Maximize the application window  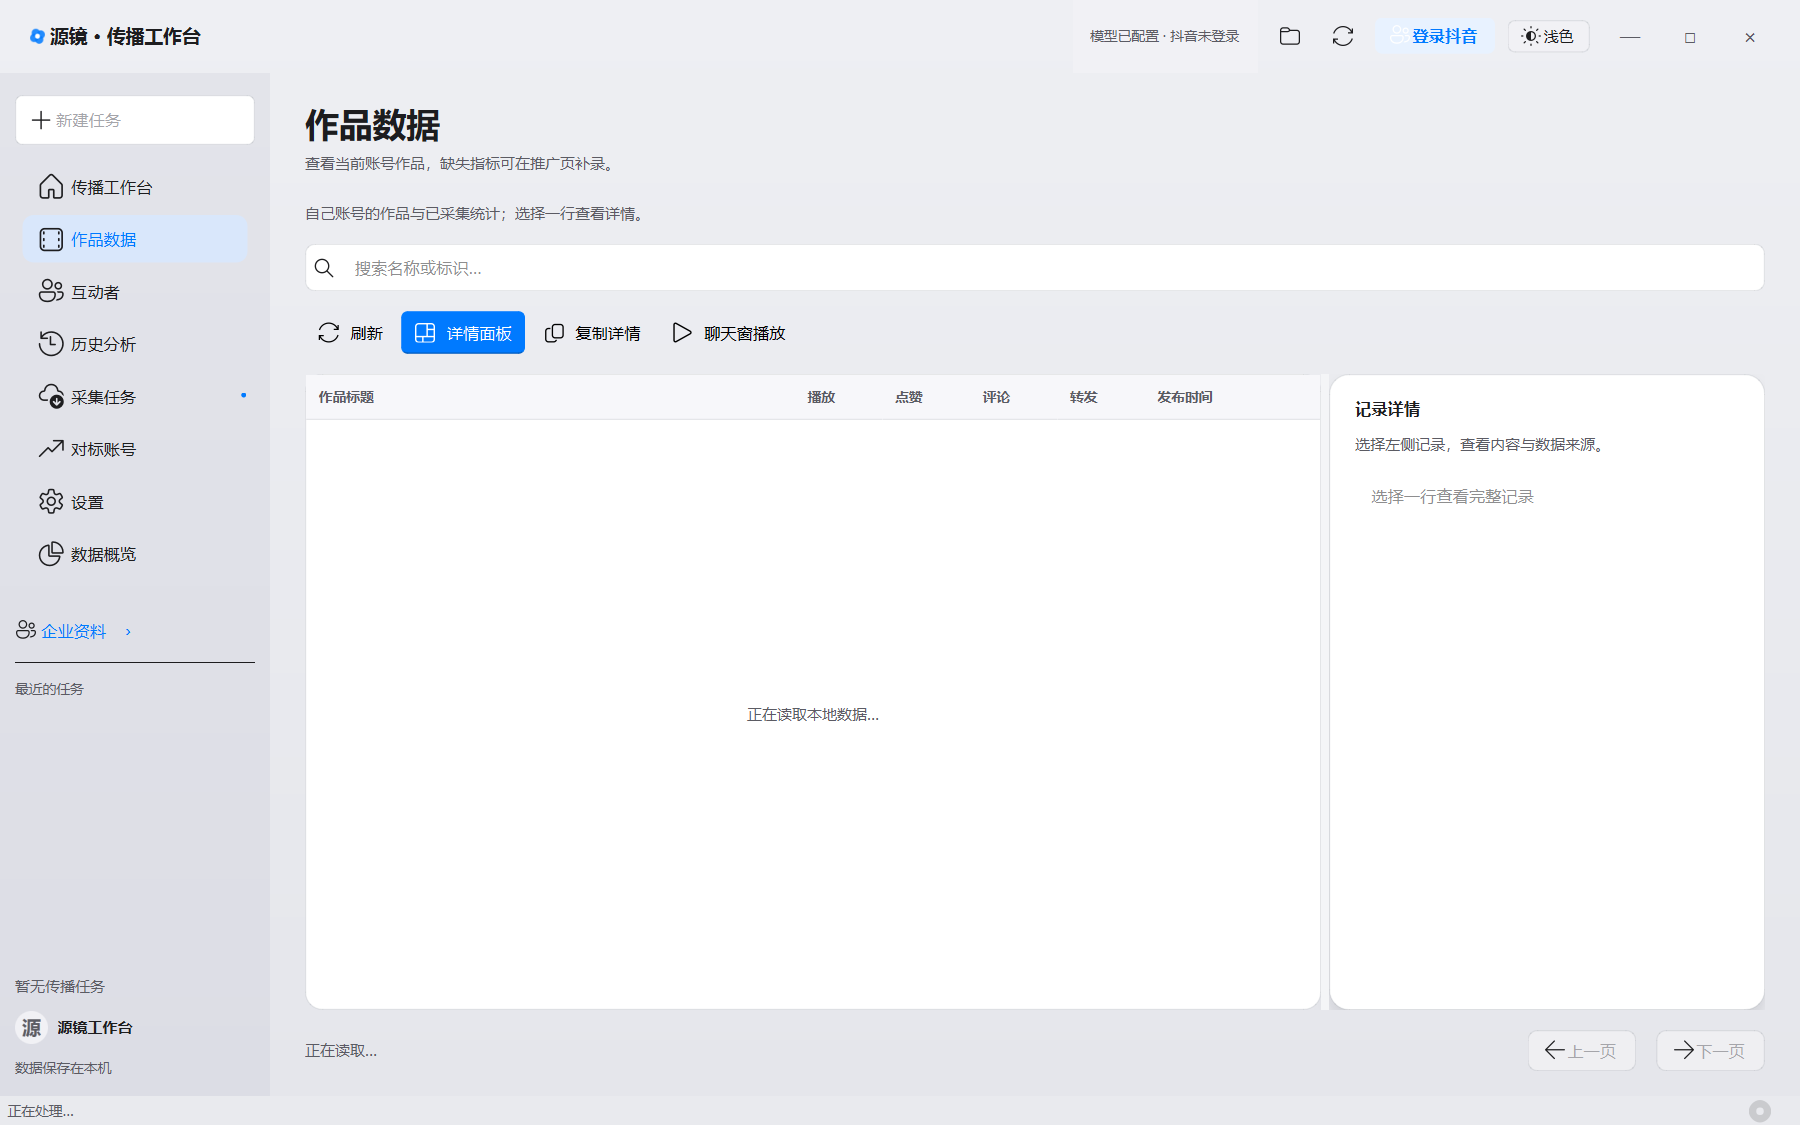point(1690,37)
